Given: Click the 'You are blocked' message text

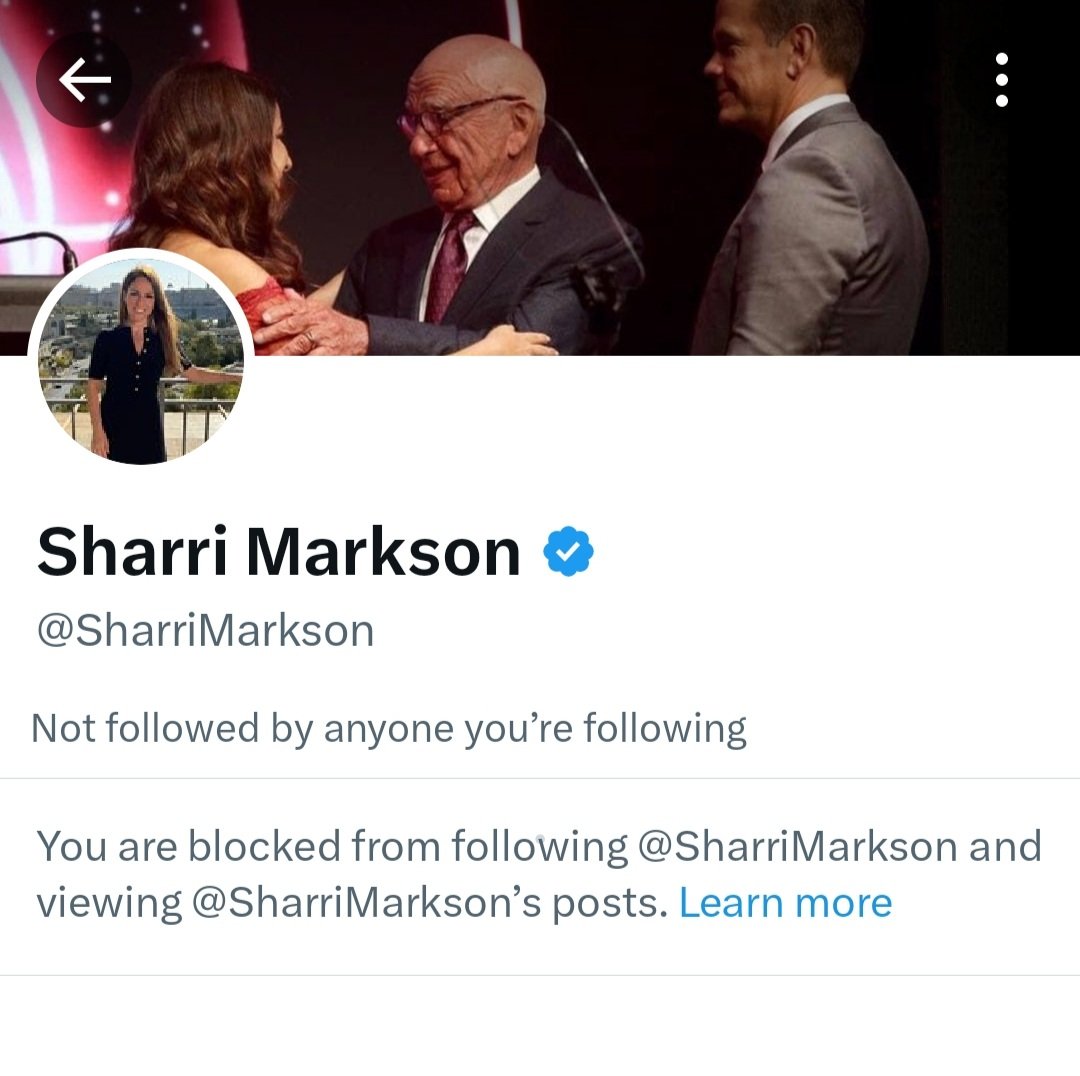Looking at the screenshot, I should pos(539,874).
